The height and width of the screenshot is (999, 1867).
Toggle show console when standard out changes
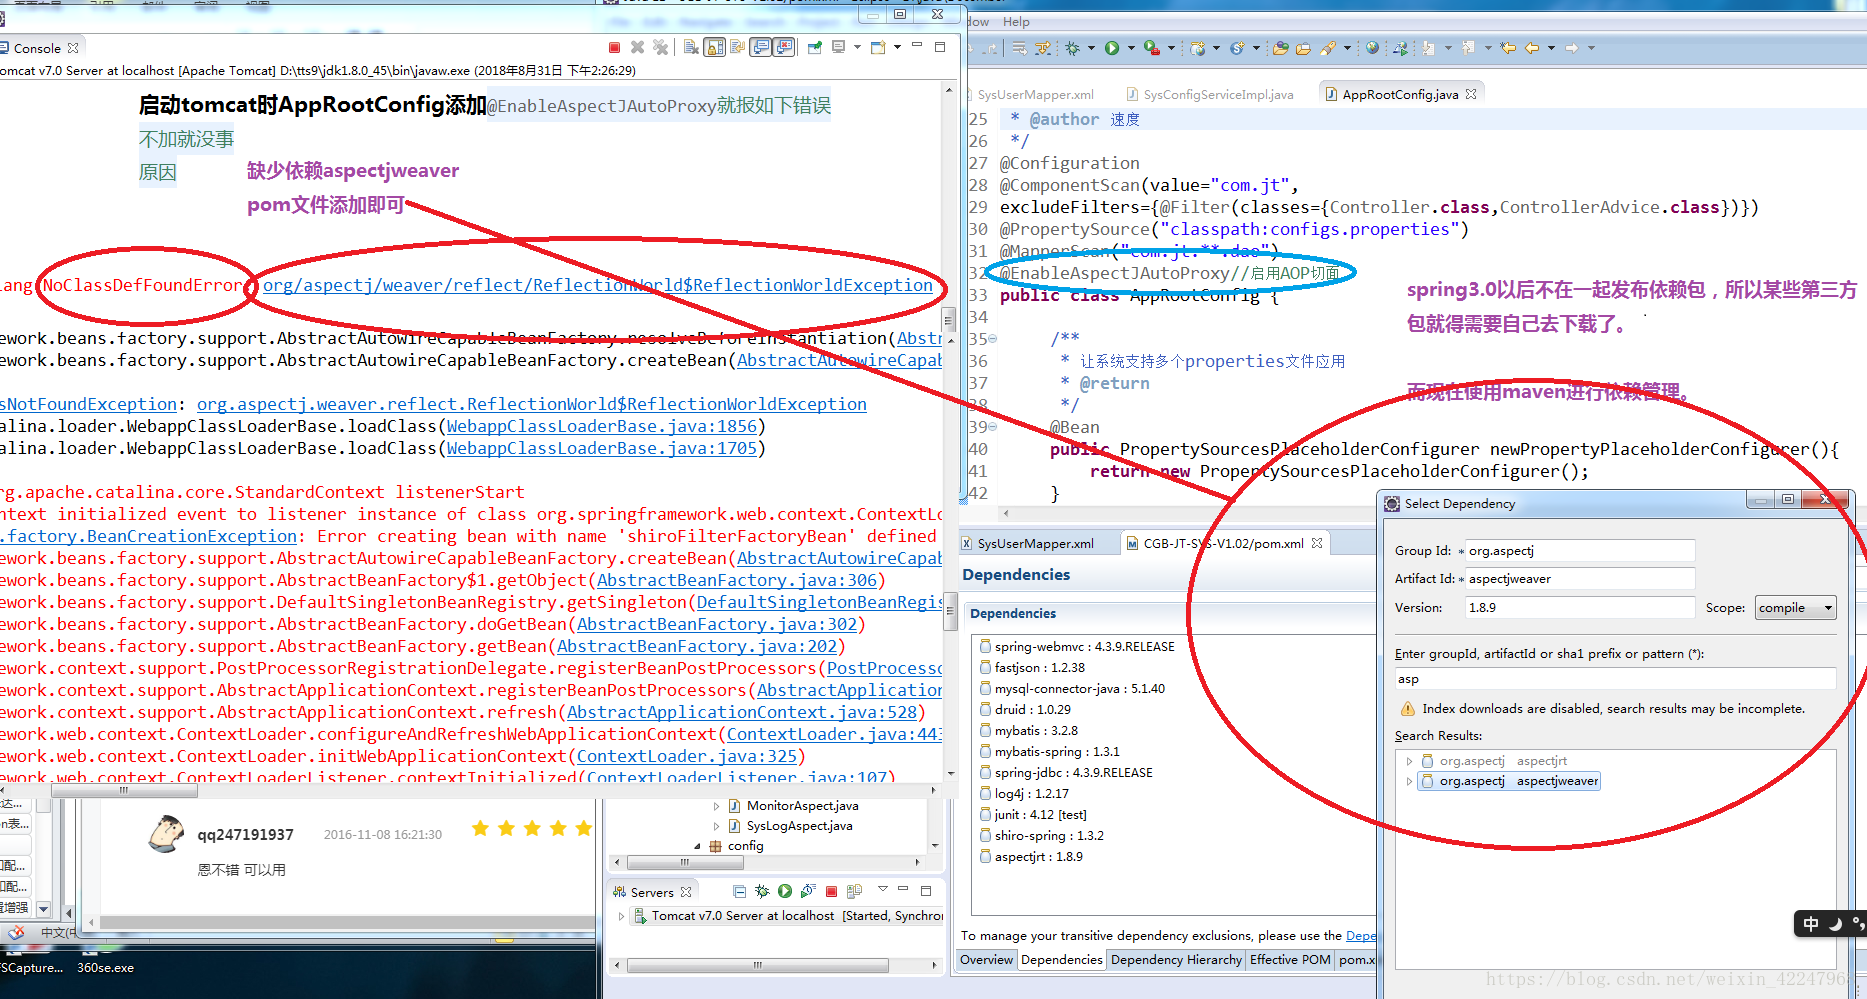pos(761,48)
